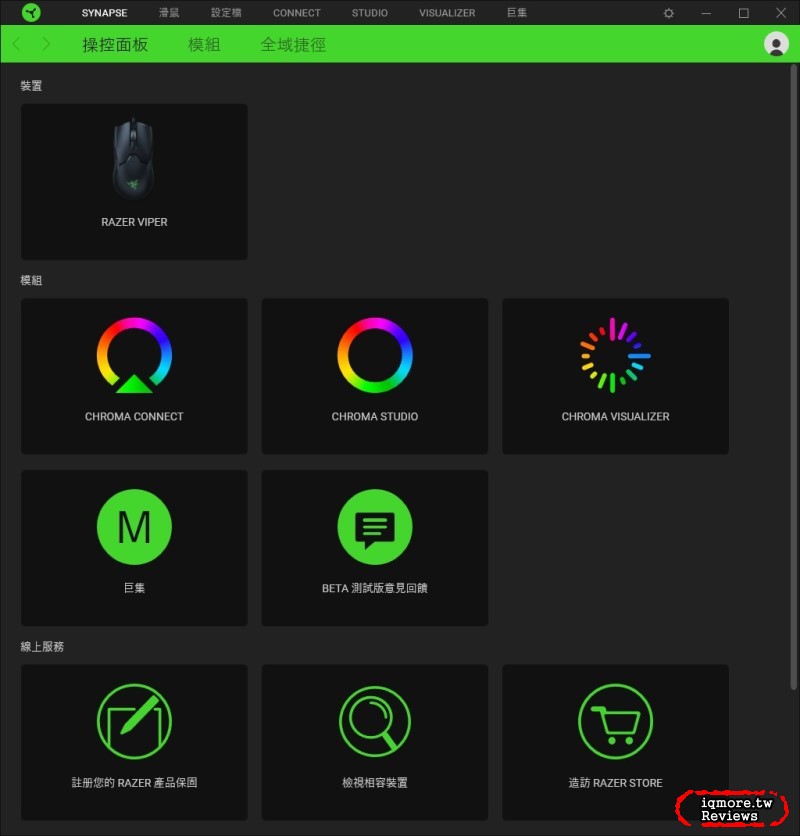Open the BETA 測試版意見回饋 module
Viewport: 800px width, 836px height.
[x=374, y=547]
